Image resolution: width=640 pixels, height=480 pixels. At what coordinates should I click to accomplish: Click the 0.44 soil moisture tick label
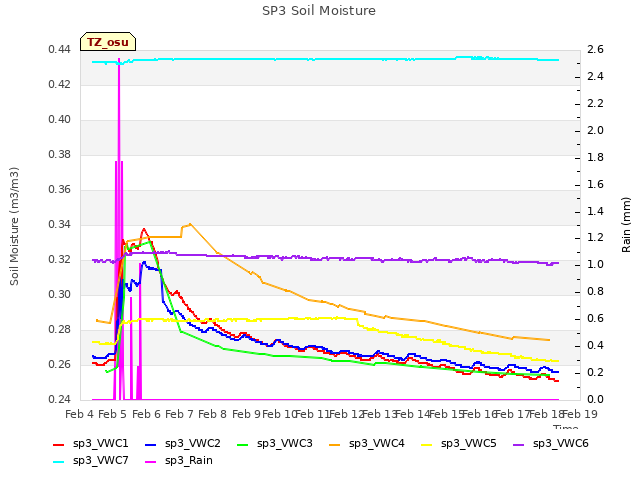click(x=60, y=50)
